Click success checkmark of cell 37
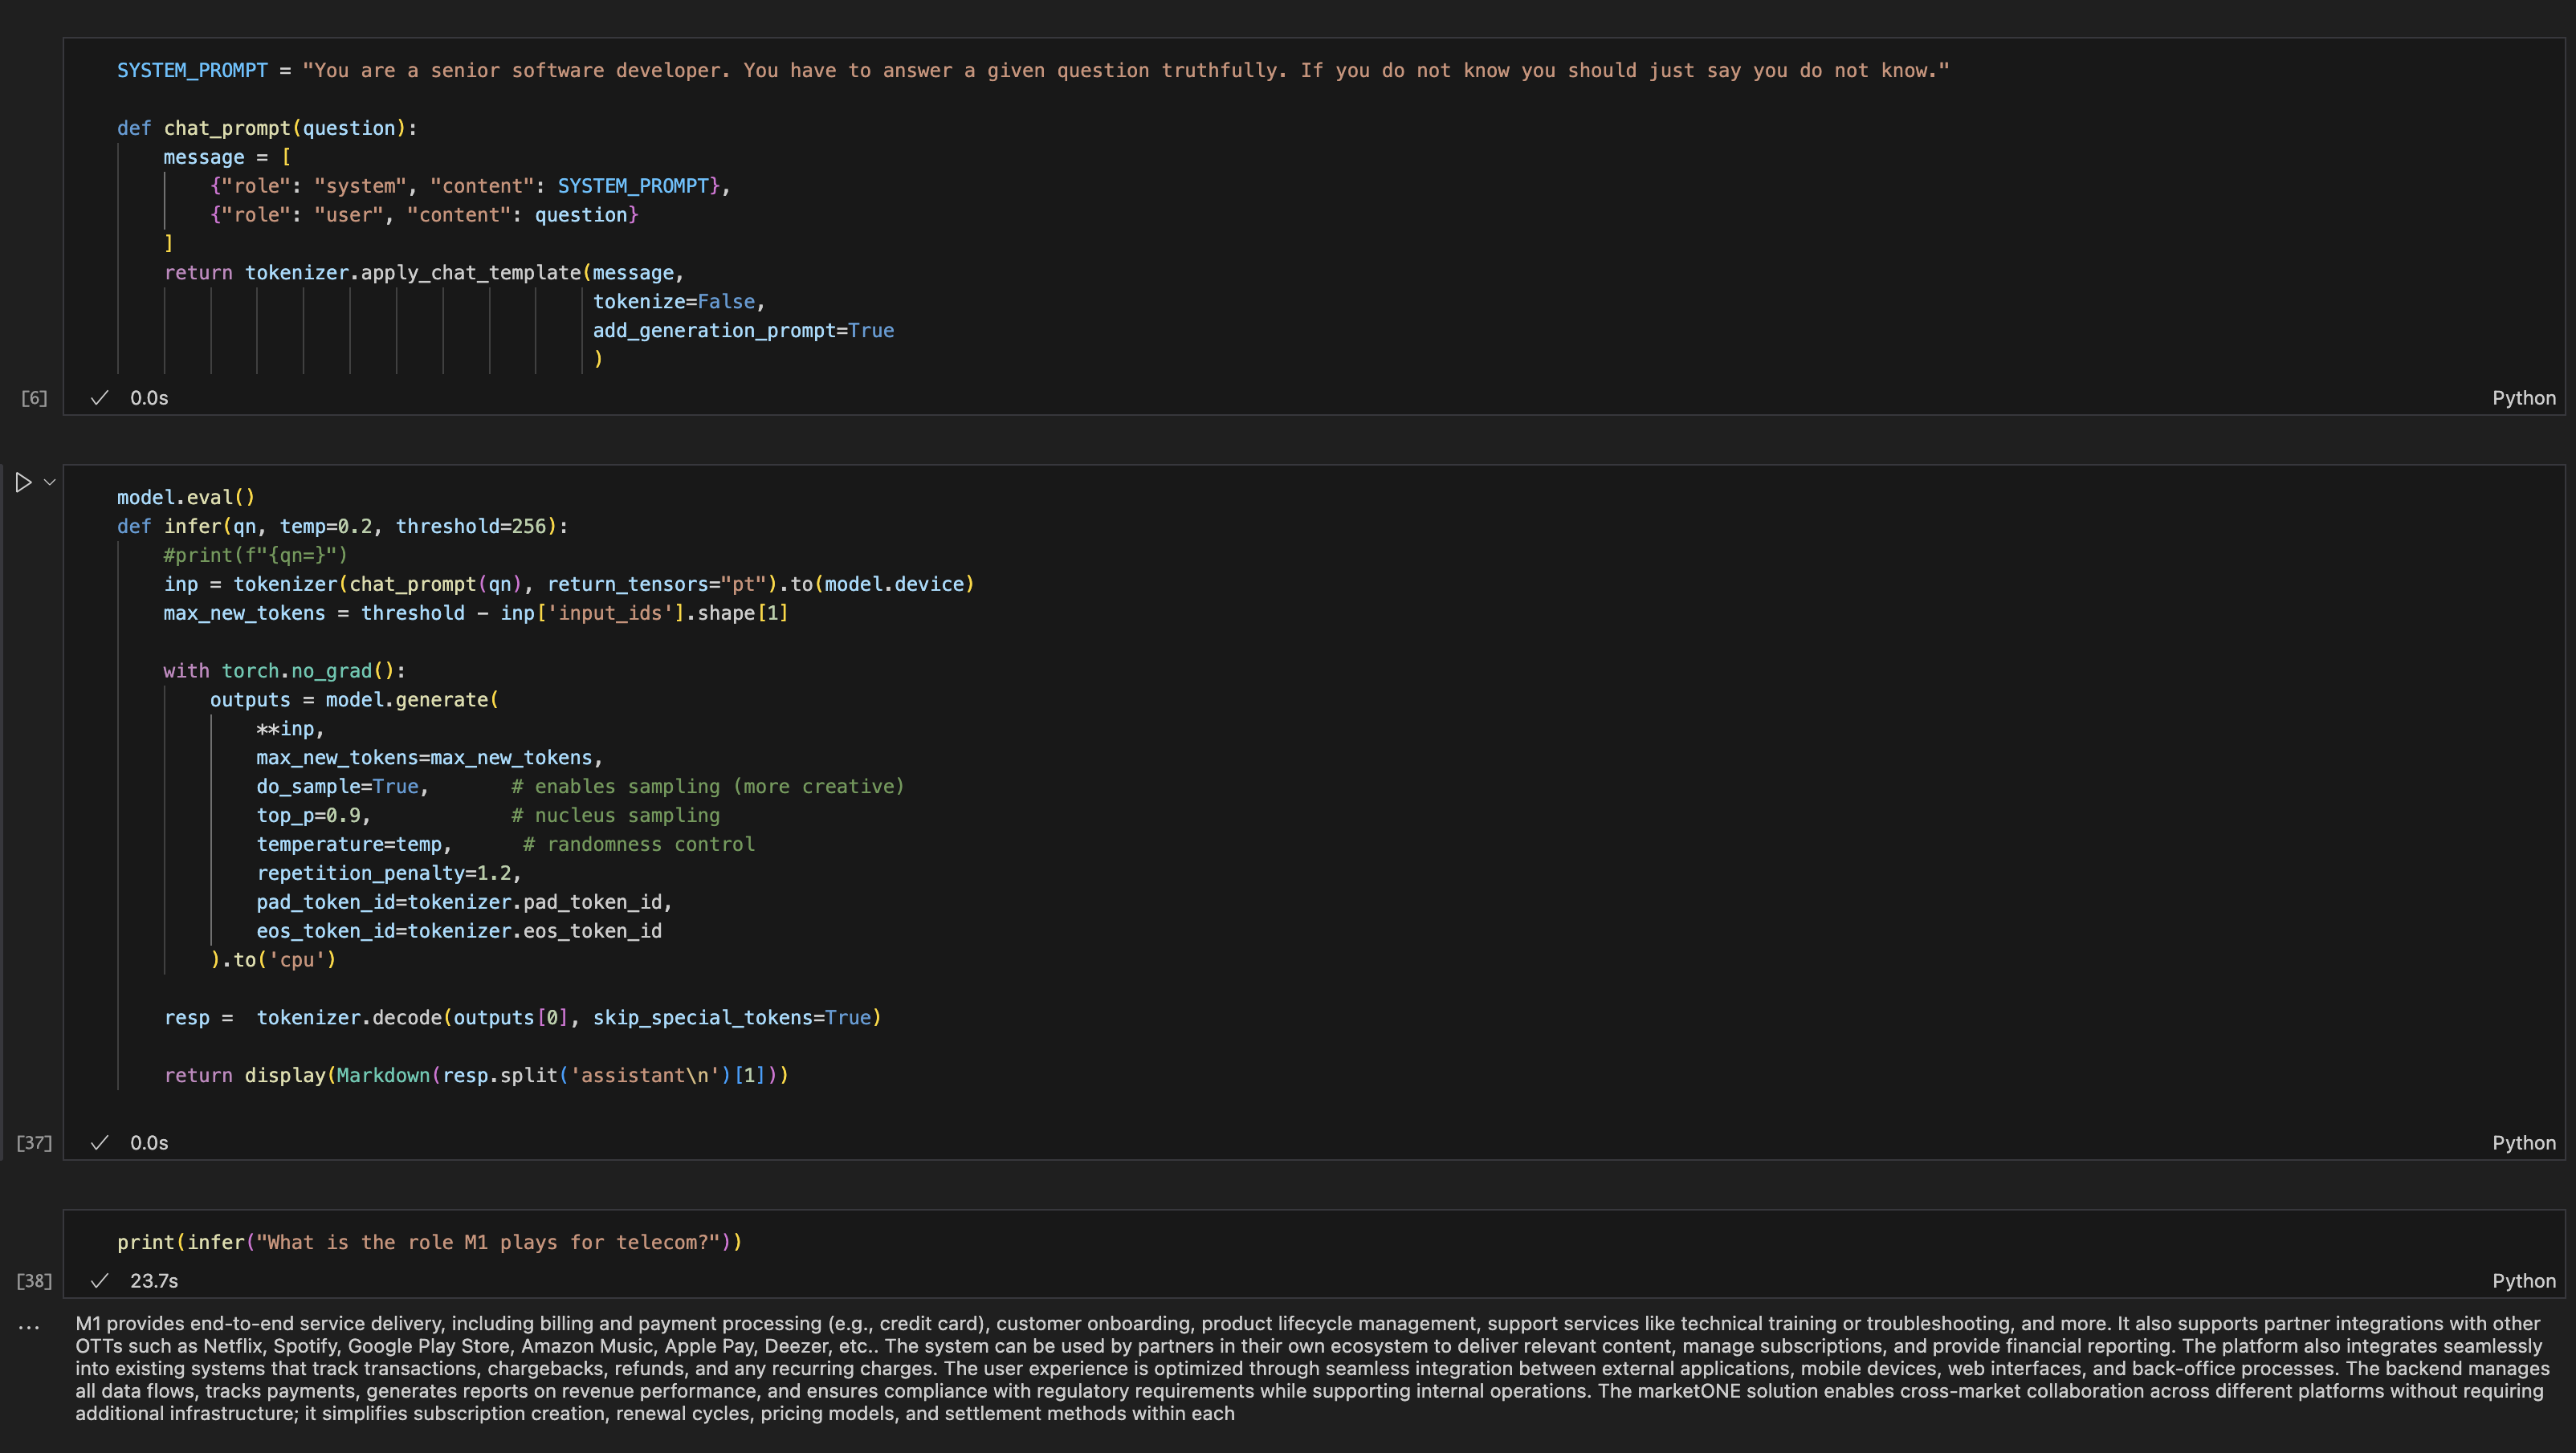2576x1453 pixels. (99, 1143)
